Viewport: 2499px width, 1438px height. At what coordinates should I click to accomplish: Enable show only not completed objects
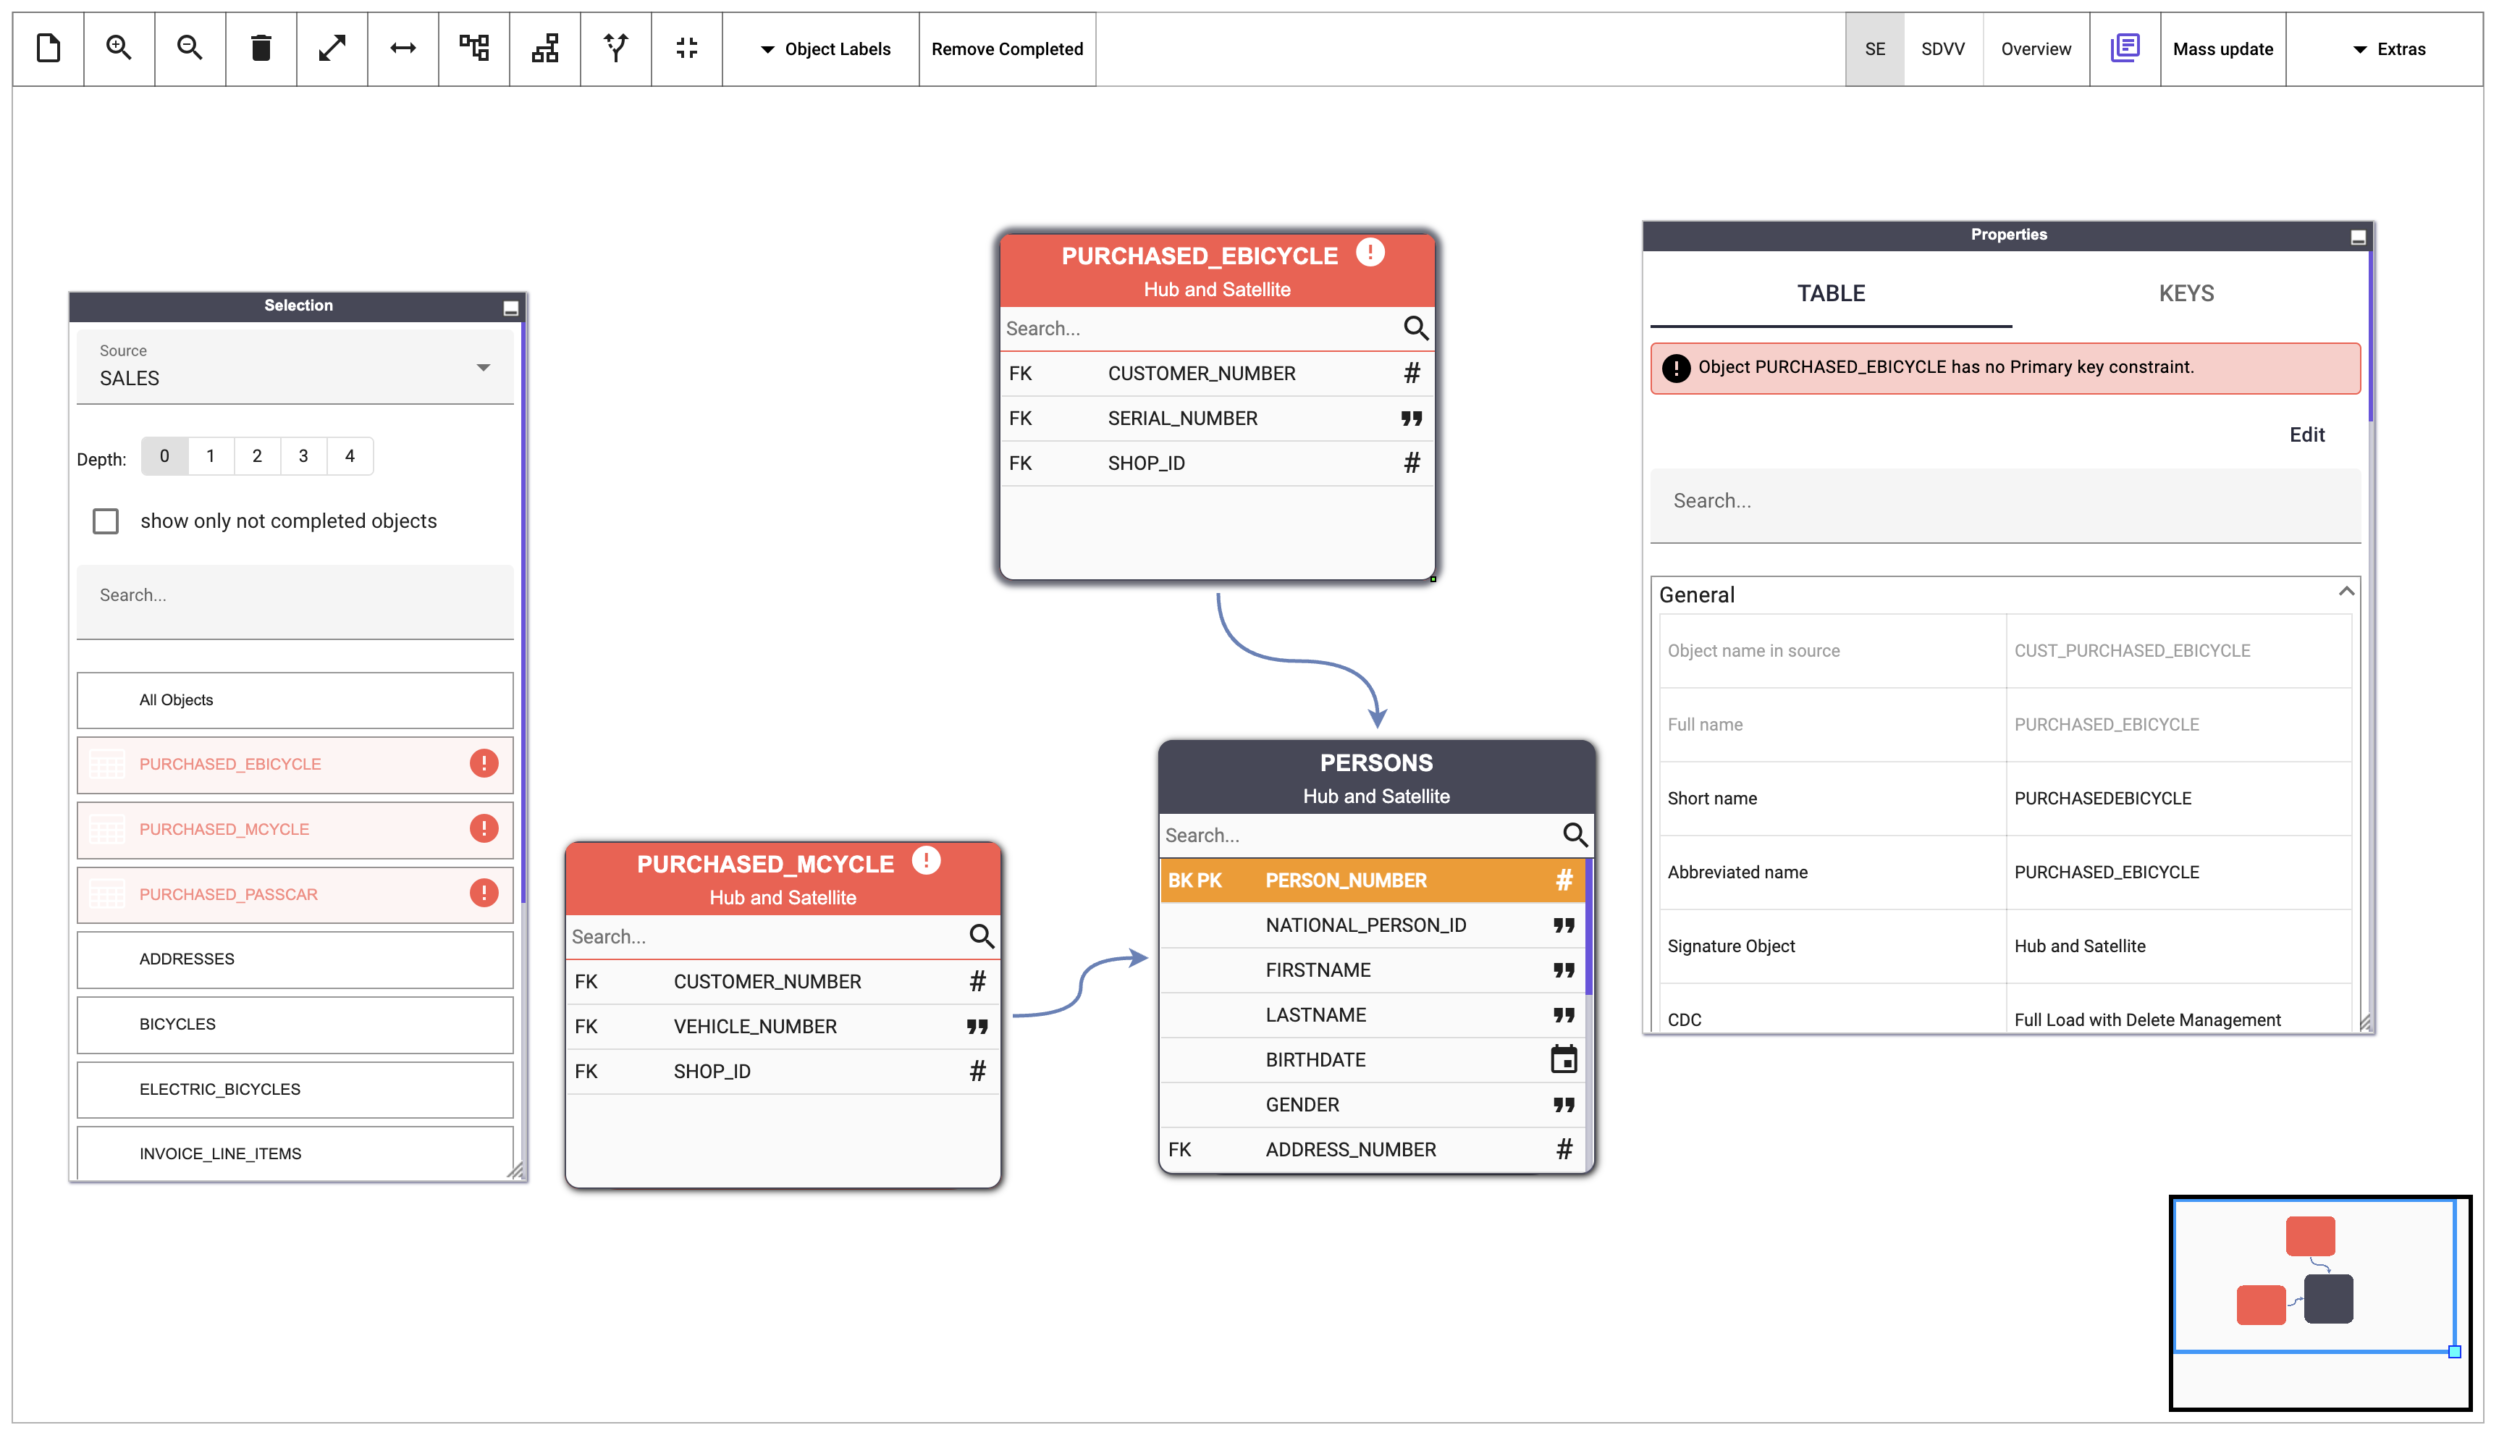pos(106,521)
